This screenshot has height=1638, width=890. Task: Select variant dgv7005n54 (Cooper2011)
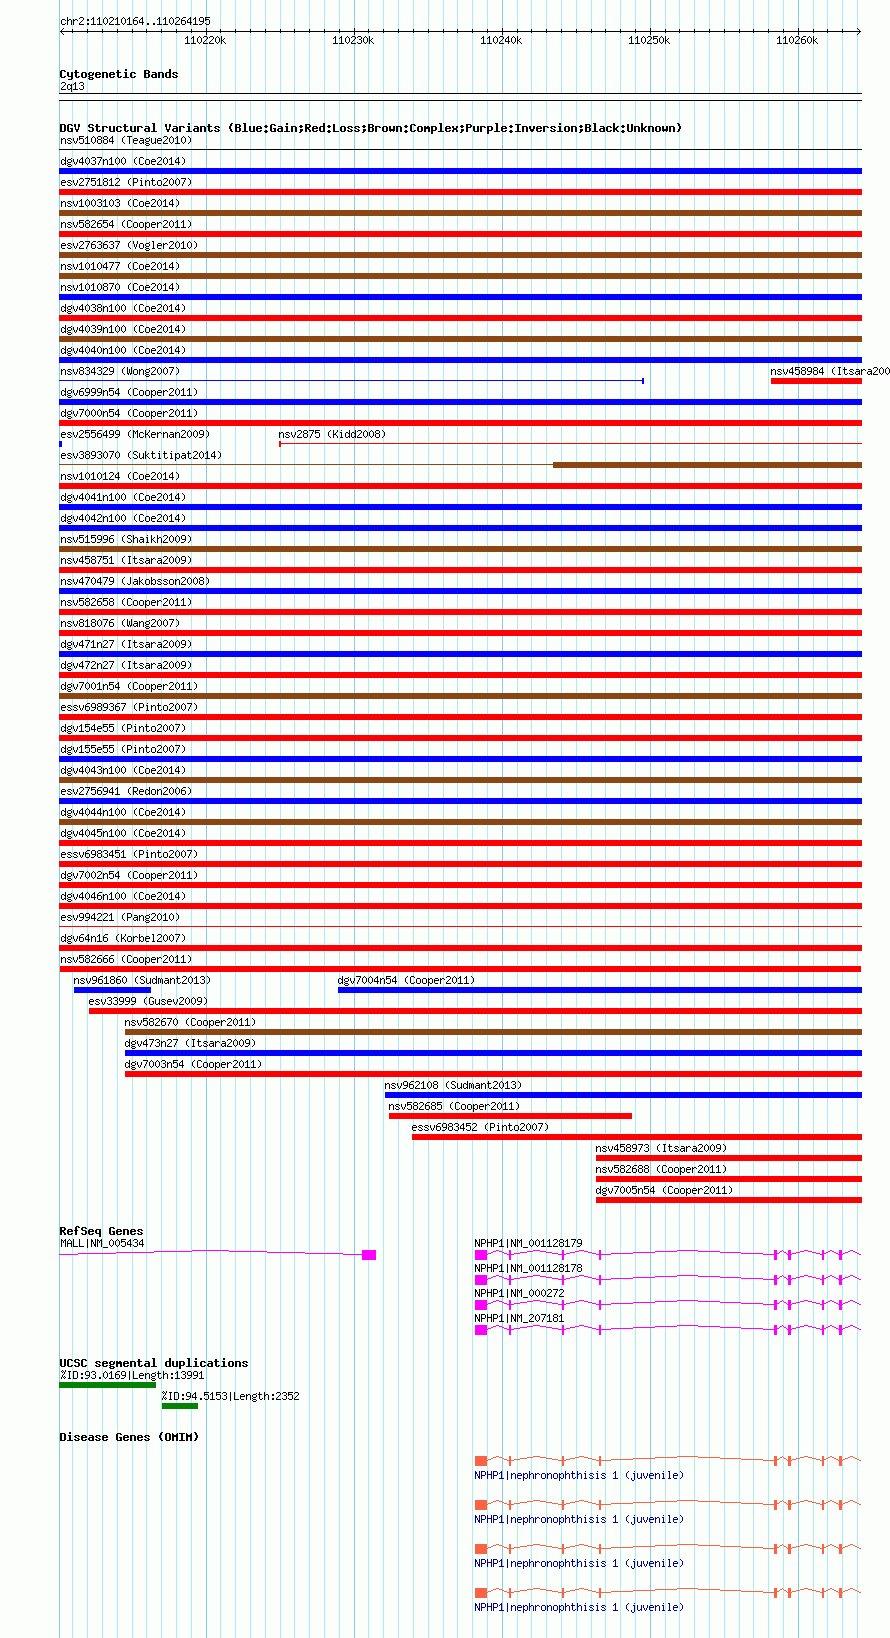tap(664, 1190)
